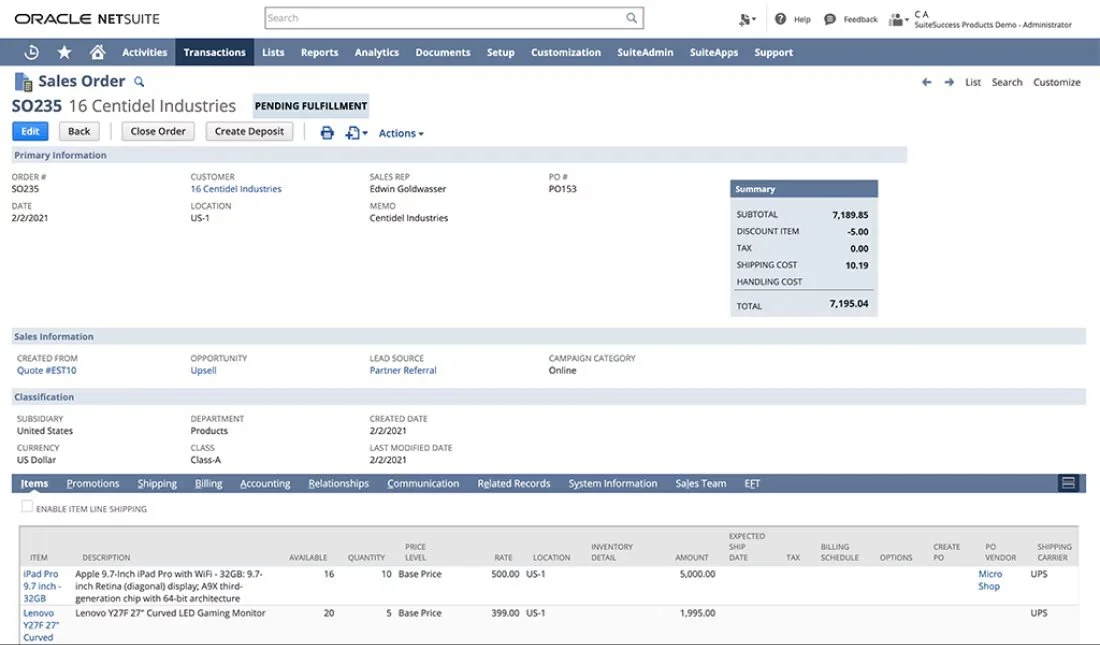1100x645 pixels.
Task: Switch to the Shipping subtab
Action: tap(157, 484)
